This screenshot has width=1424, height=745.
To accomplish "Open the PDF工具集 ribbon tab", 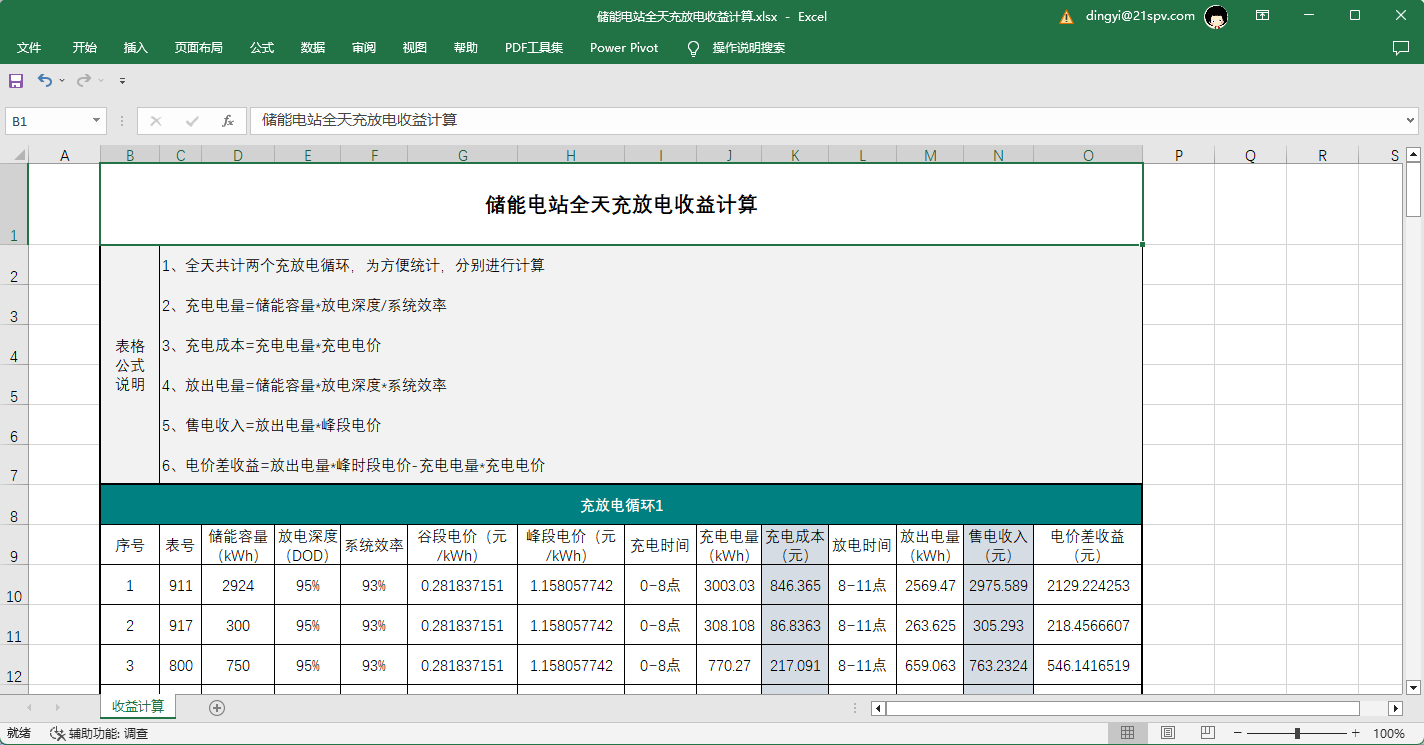I will (534, 47).
